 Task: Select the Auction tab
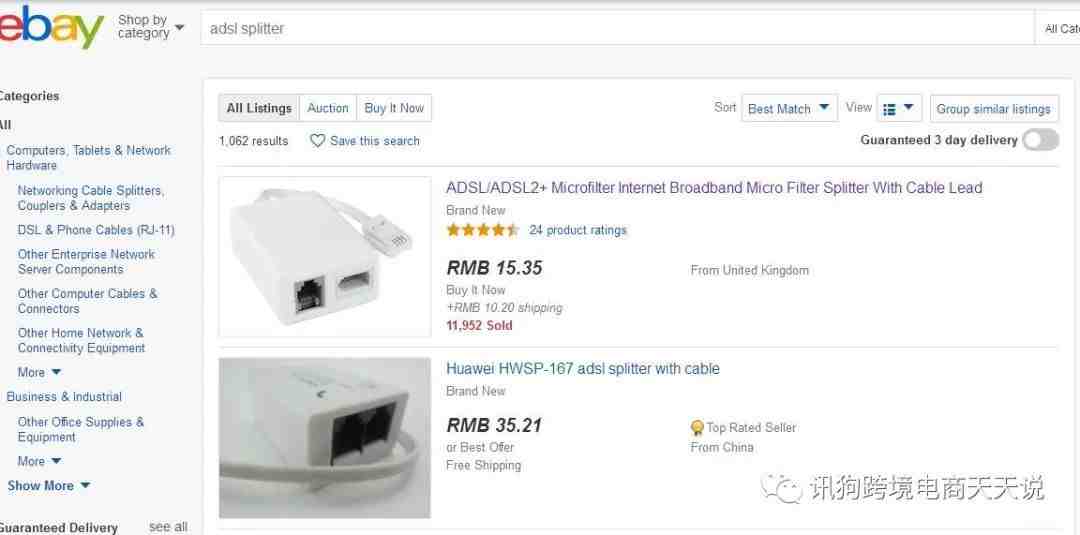(x=328, y=108)
